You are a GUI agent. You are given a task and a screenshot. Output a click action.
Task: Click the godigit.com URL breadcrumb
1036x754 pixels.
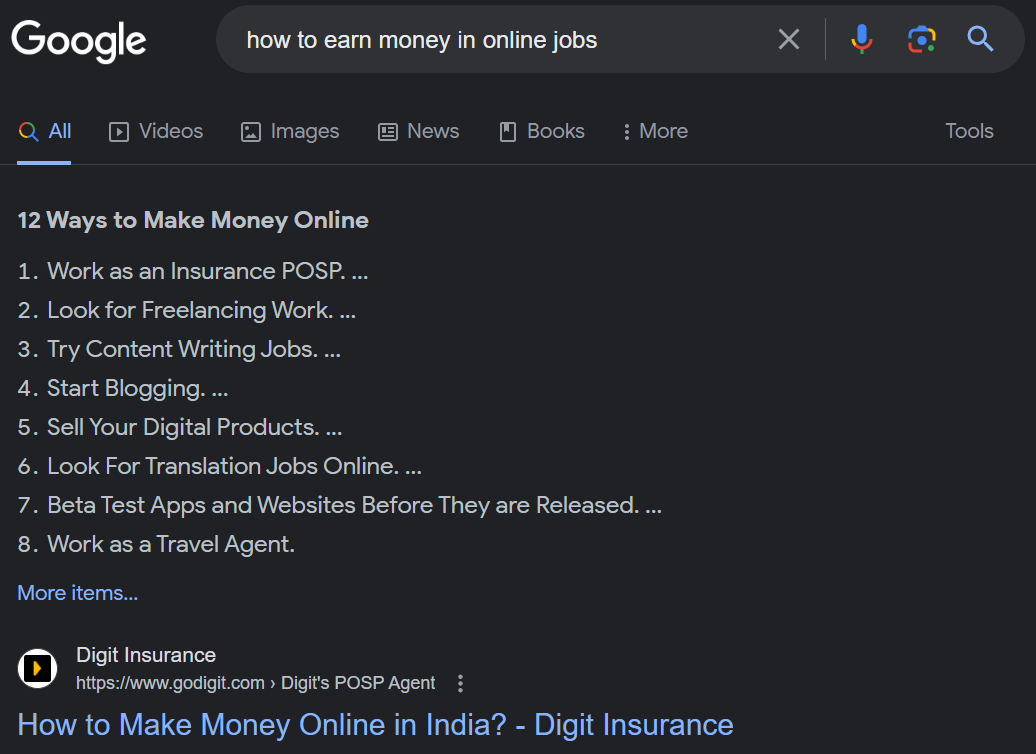(x=256, y=683)
